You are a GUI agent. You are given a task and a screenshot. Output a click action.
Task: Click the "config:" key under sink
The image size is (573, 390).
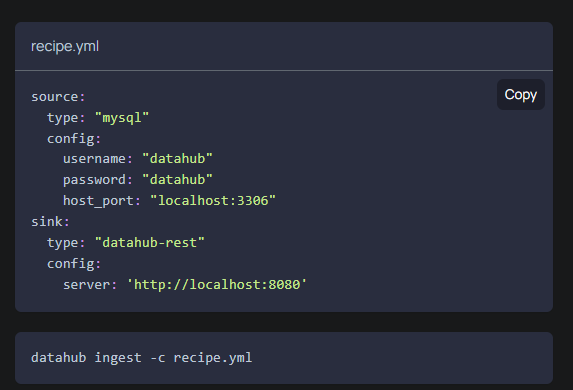click(74, 264)
